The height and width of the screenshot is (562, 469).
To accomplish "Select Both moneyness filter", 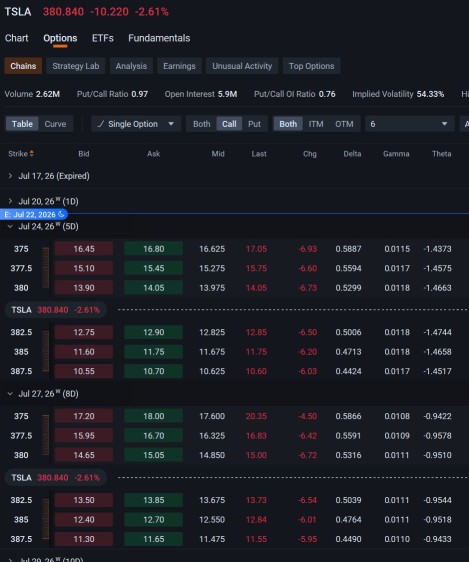I will tap(288, 124).
